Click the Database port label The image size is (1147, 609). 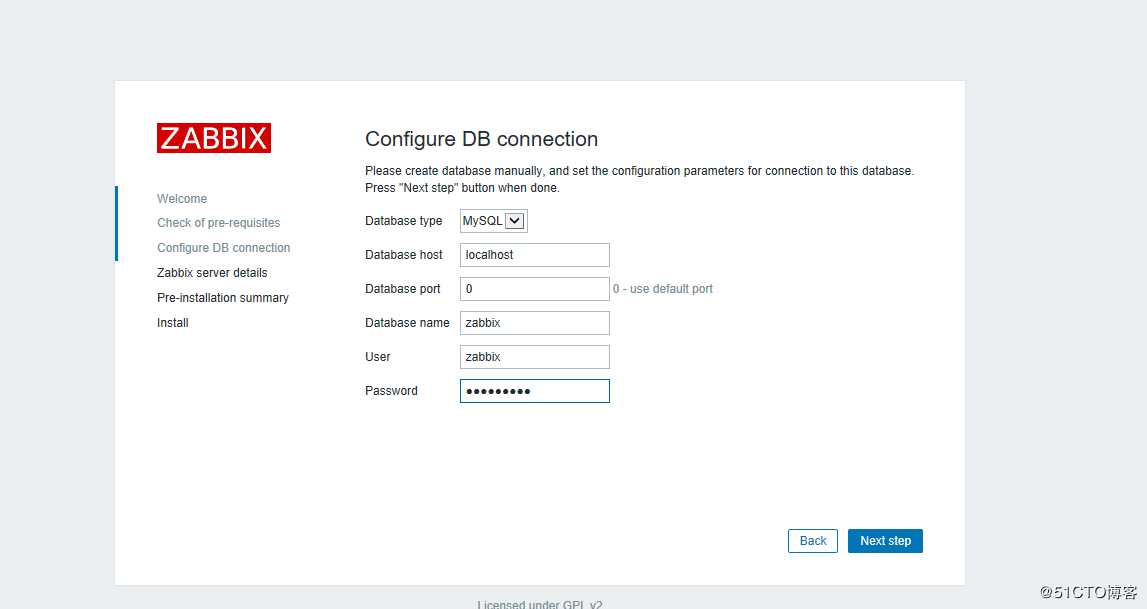[403, 289]
